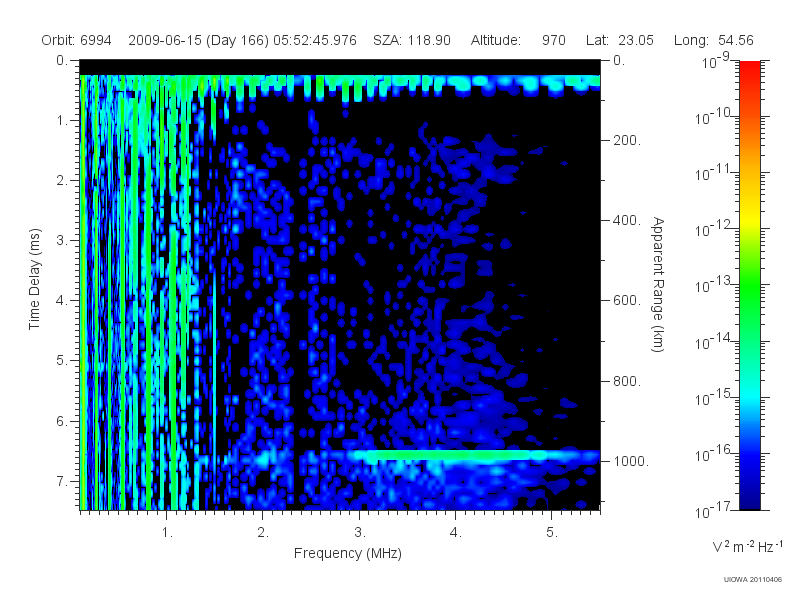Viewport: 800px width, 600px height.
Task: Click the frequency tick label '4.'
Action: tap(456, 532)
